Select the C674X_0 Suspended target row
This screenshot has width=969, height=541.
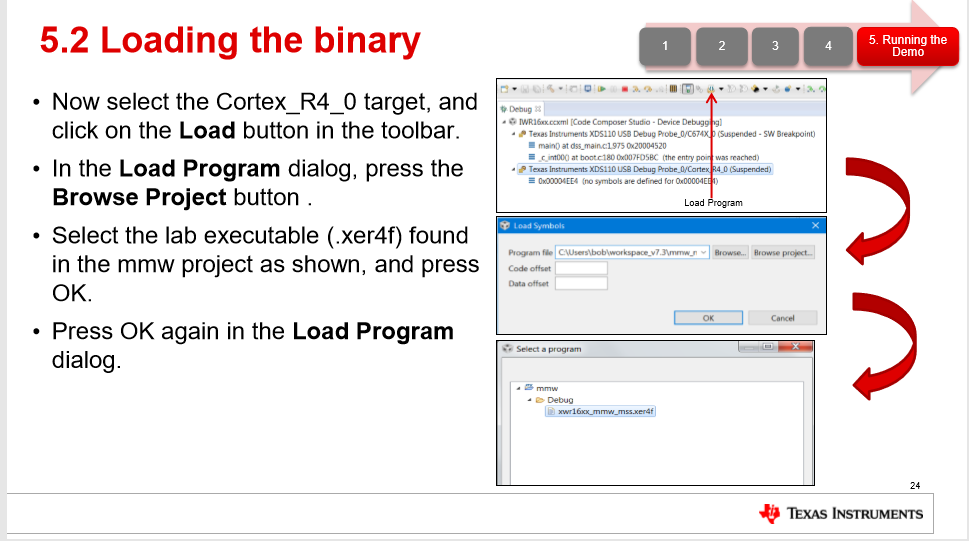(x=667, y=134)
